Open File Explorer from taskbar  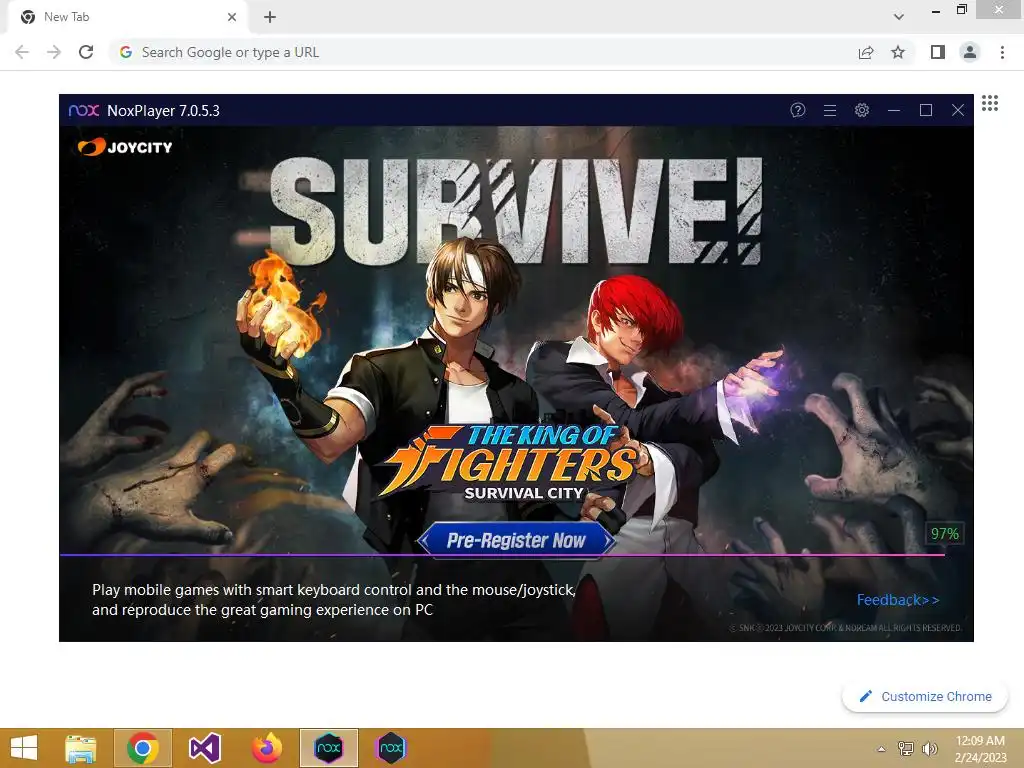point(81,748)
